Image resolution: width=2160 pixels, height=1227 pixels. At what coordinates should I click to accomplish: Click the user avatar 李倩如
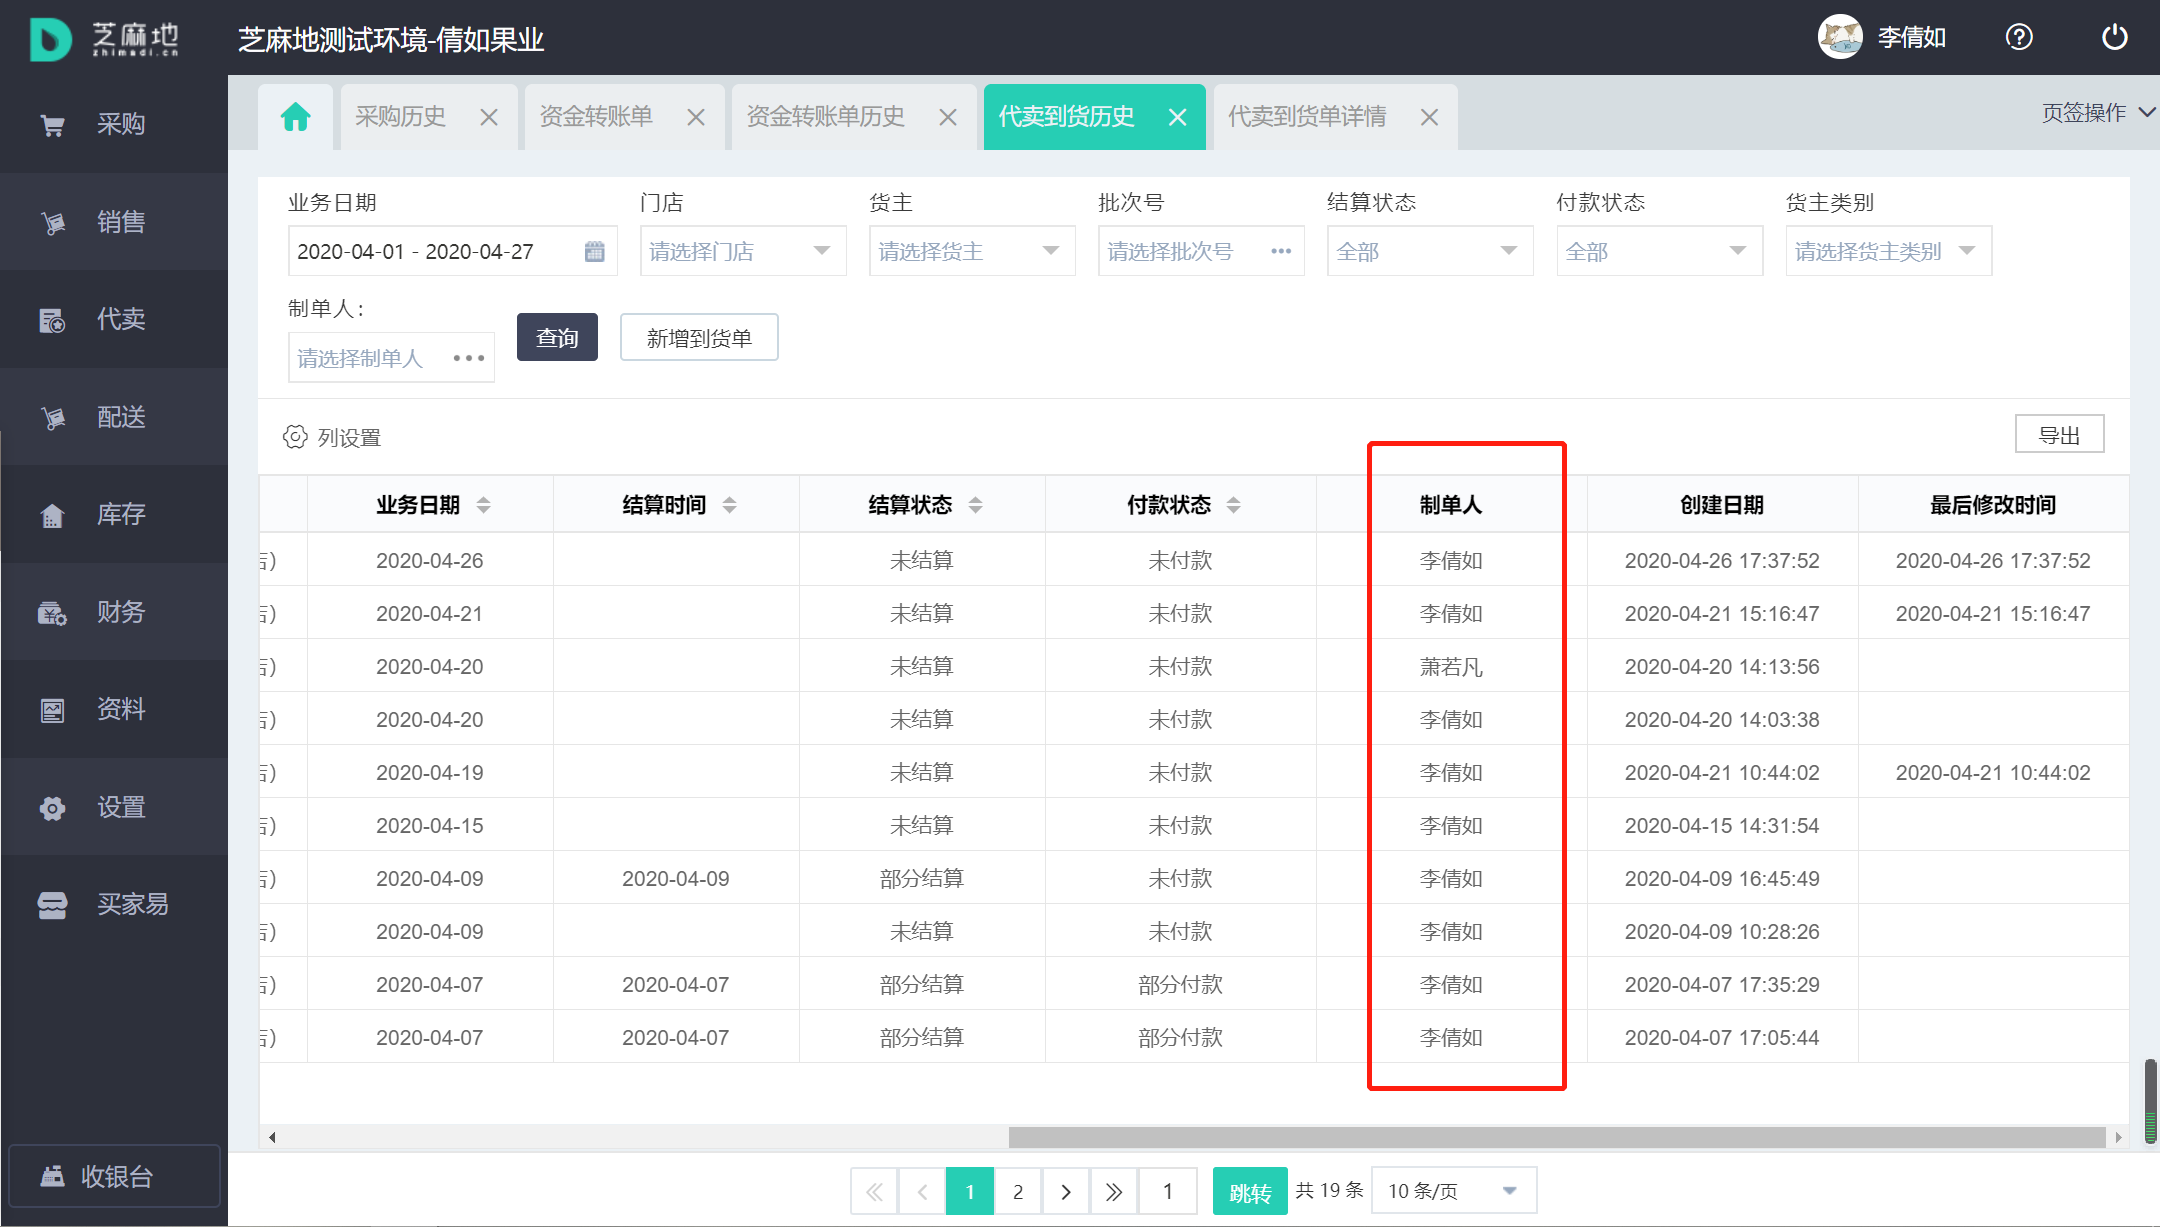(x=1840, y=37)
